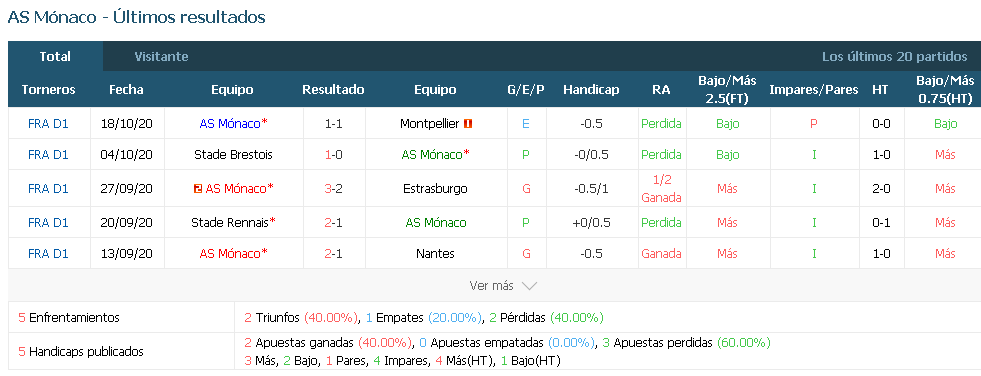Click the 1-1 result against Montpellier
Image resolution: width=981 pixels, height=376 pixels.
click(x=333, y=124)
